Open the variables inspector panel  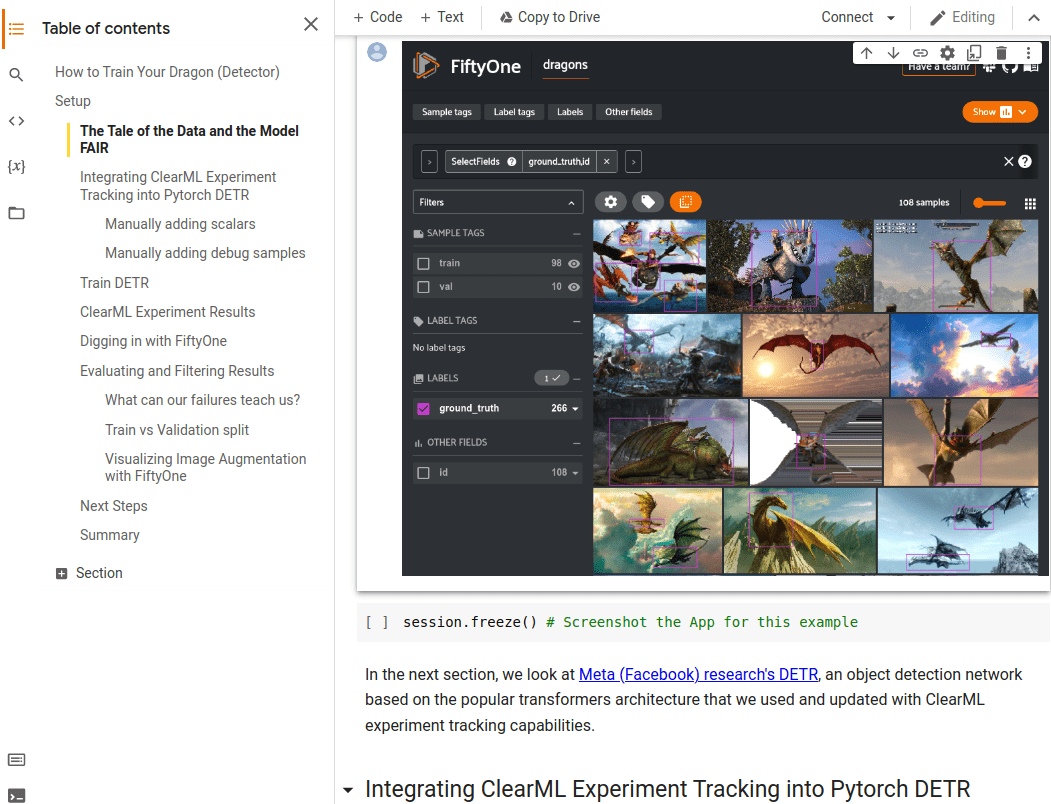click(x=16, y=166)
